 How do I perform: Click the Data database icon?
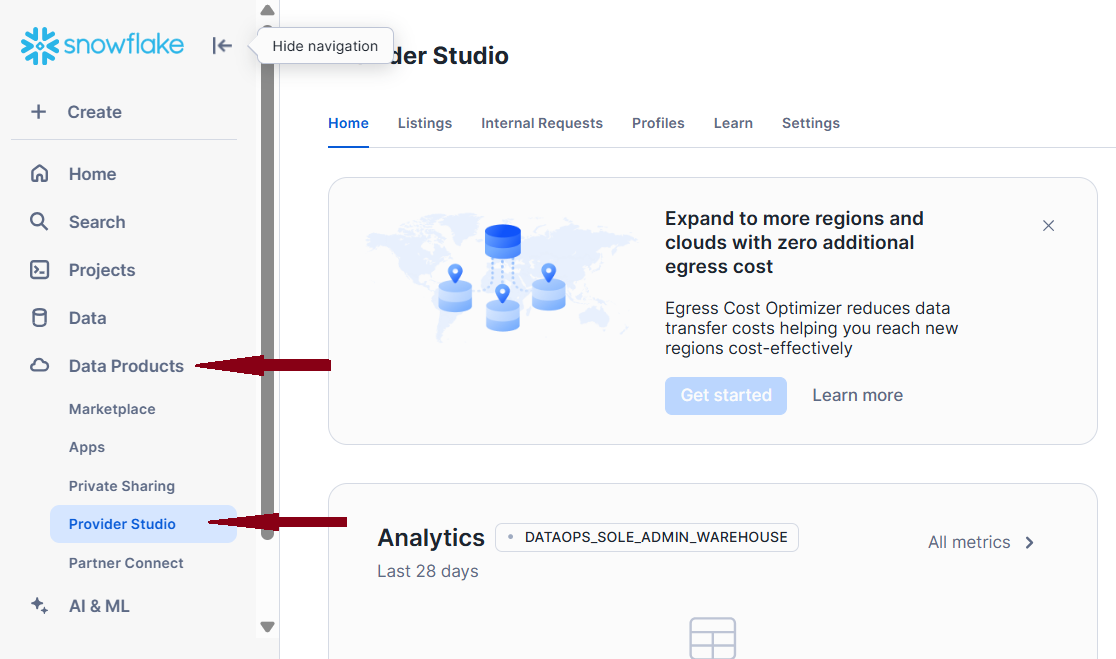coord(40,318)
